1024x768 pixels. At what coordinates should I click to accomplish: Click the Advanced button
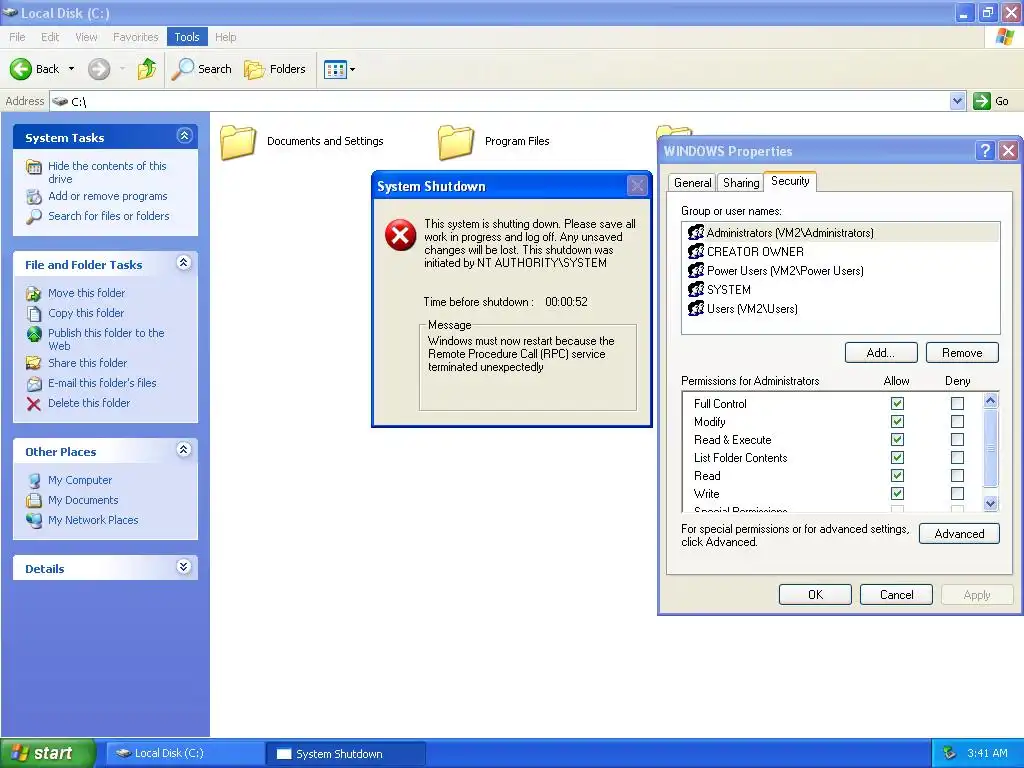pos(959,534)
